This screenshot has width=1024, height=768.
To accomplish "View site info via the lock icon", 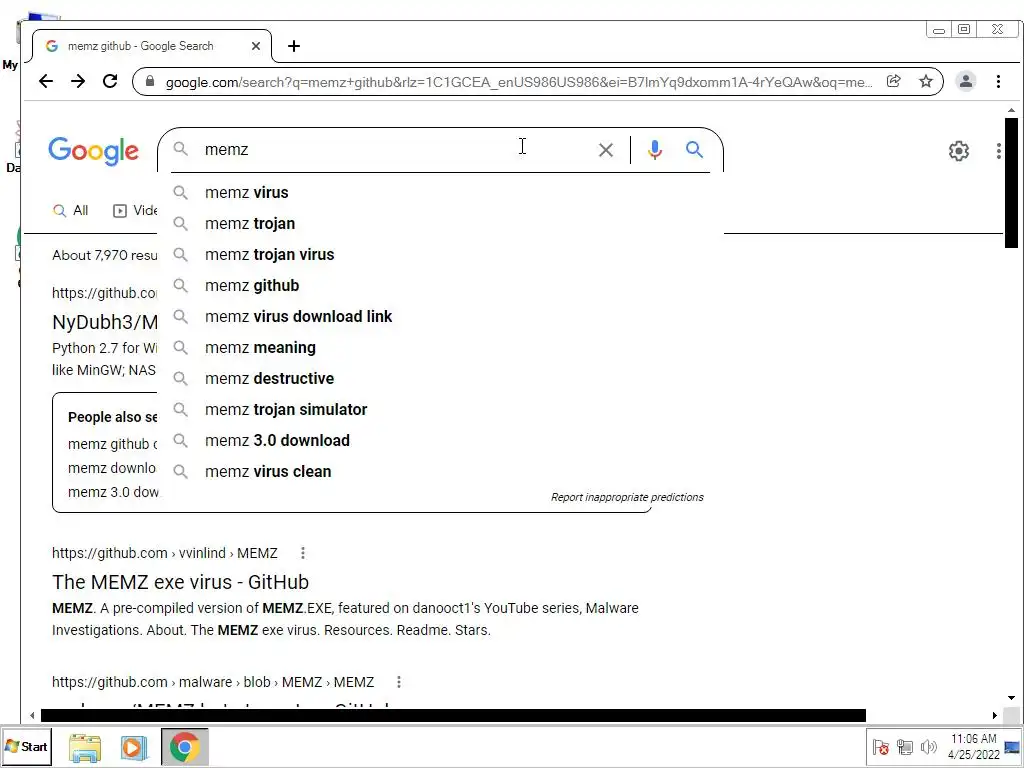I will [150, 81].
